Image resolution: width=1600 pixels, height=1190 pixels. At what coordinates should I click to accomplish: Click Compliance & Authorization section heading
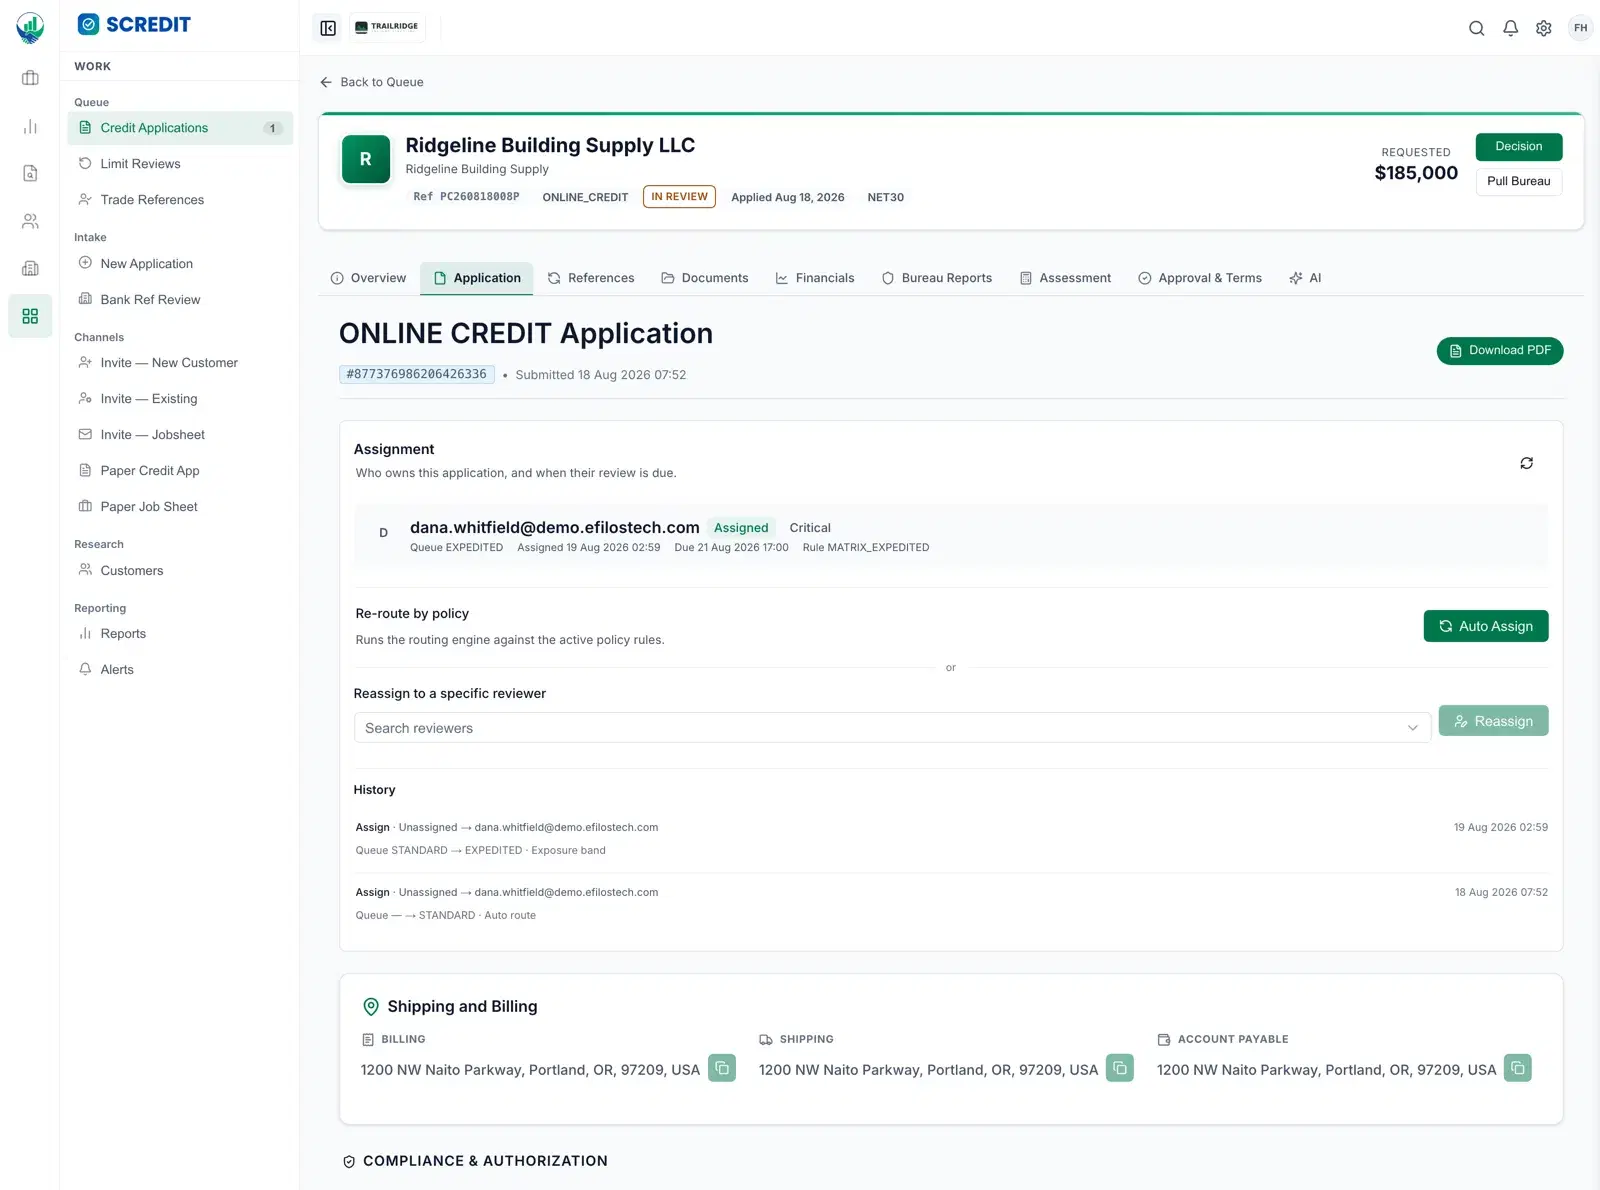point(484,1161)
